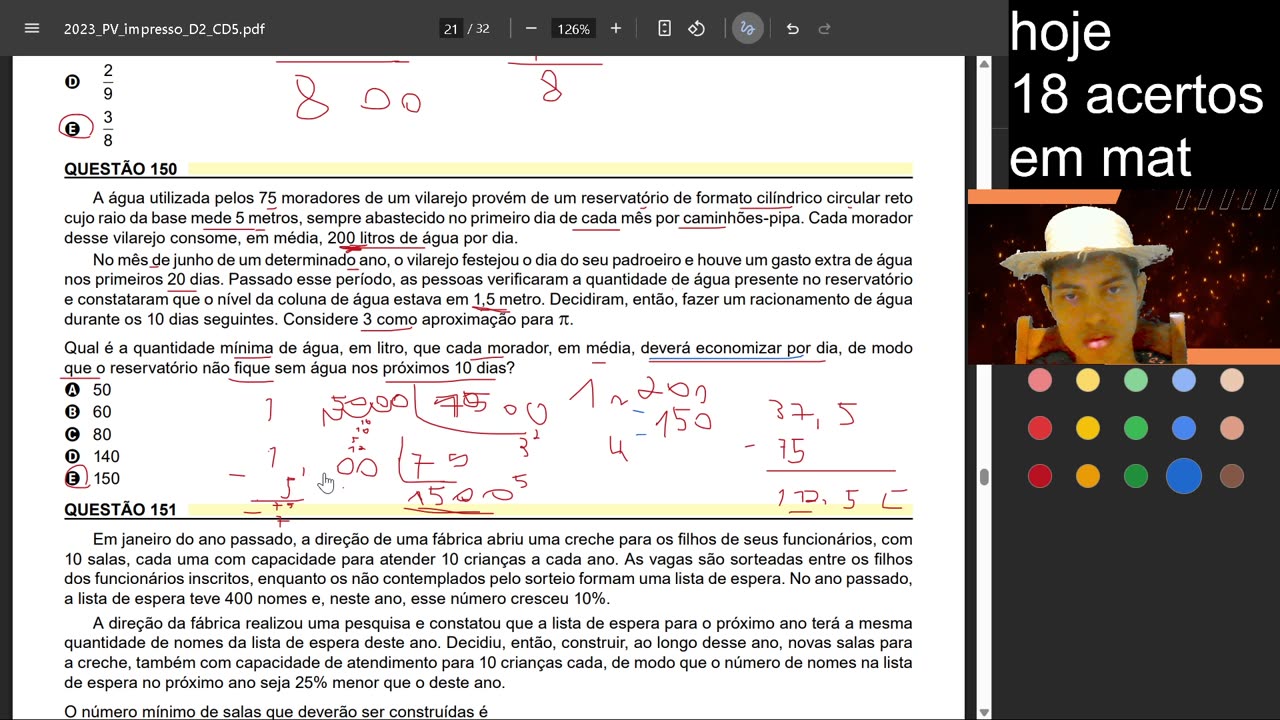Open the PDF viewer sidebar menu

31,29
